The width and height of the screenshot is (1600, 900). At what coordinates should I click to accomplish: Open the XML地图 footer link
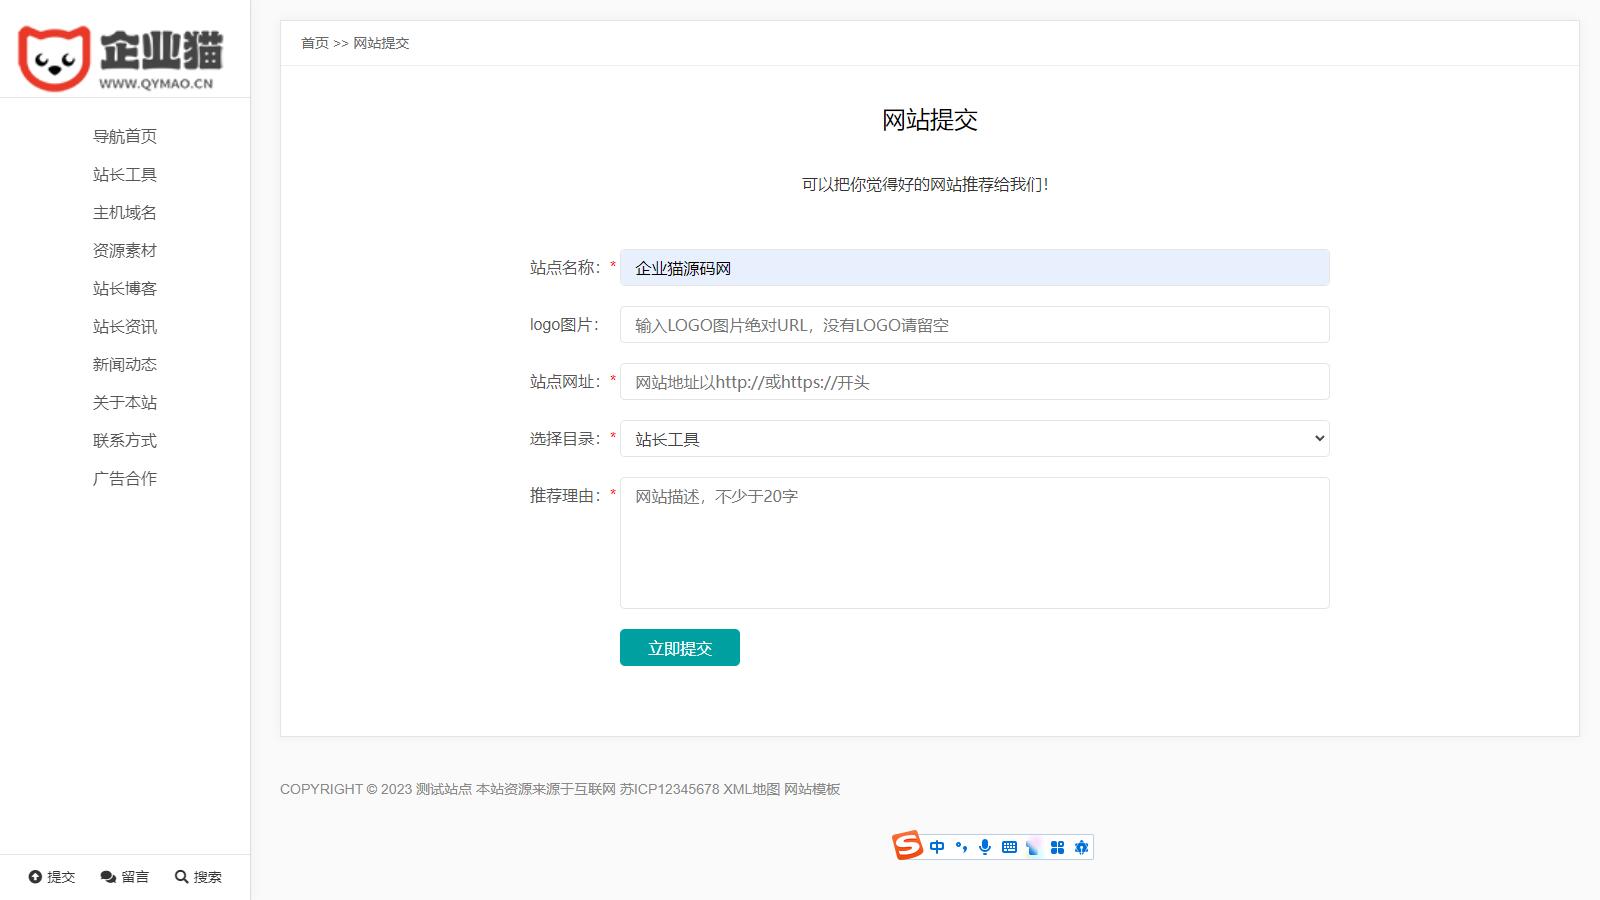point(751,789)
